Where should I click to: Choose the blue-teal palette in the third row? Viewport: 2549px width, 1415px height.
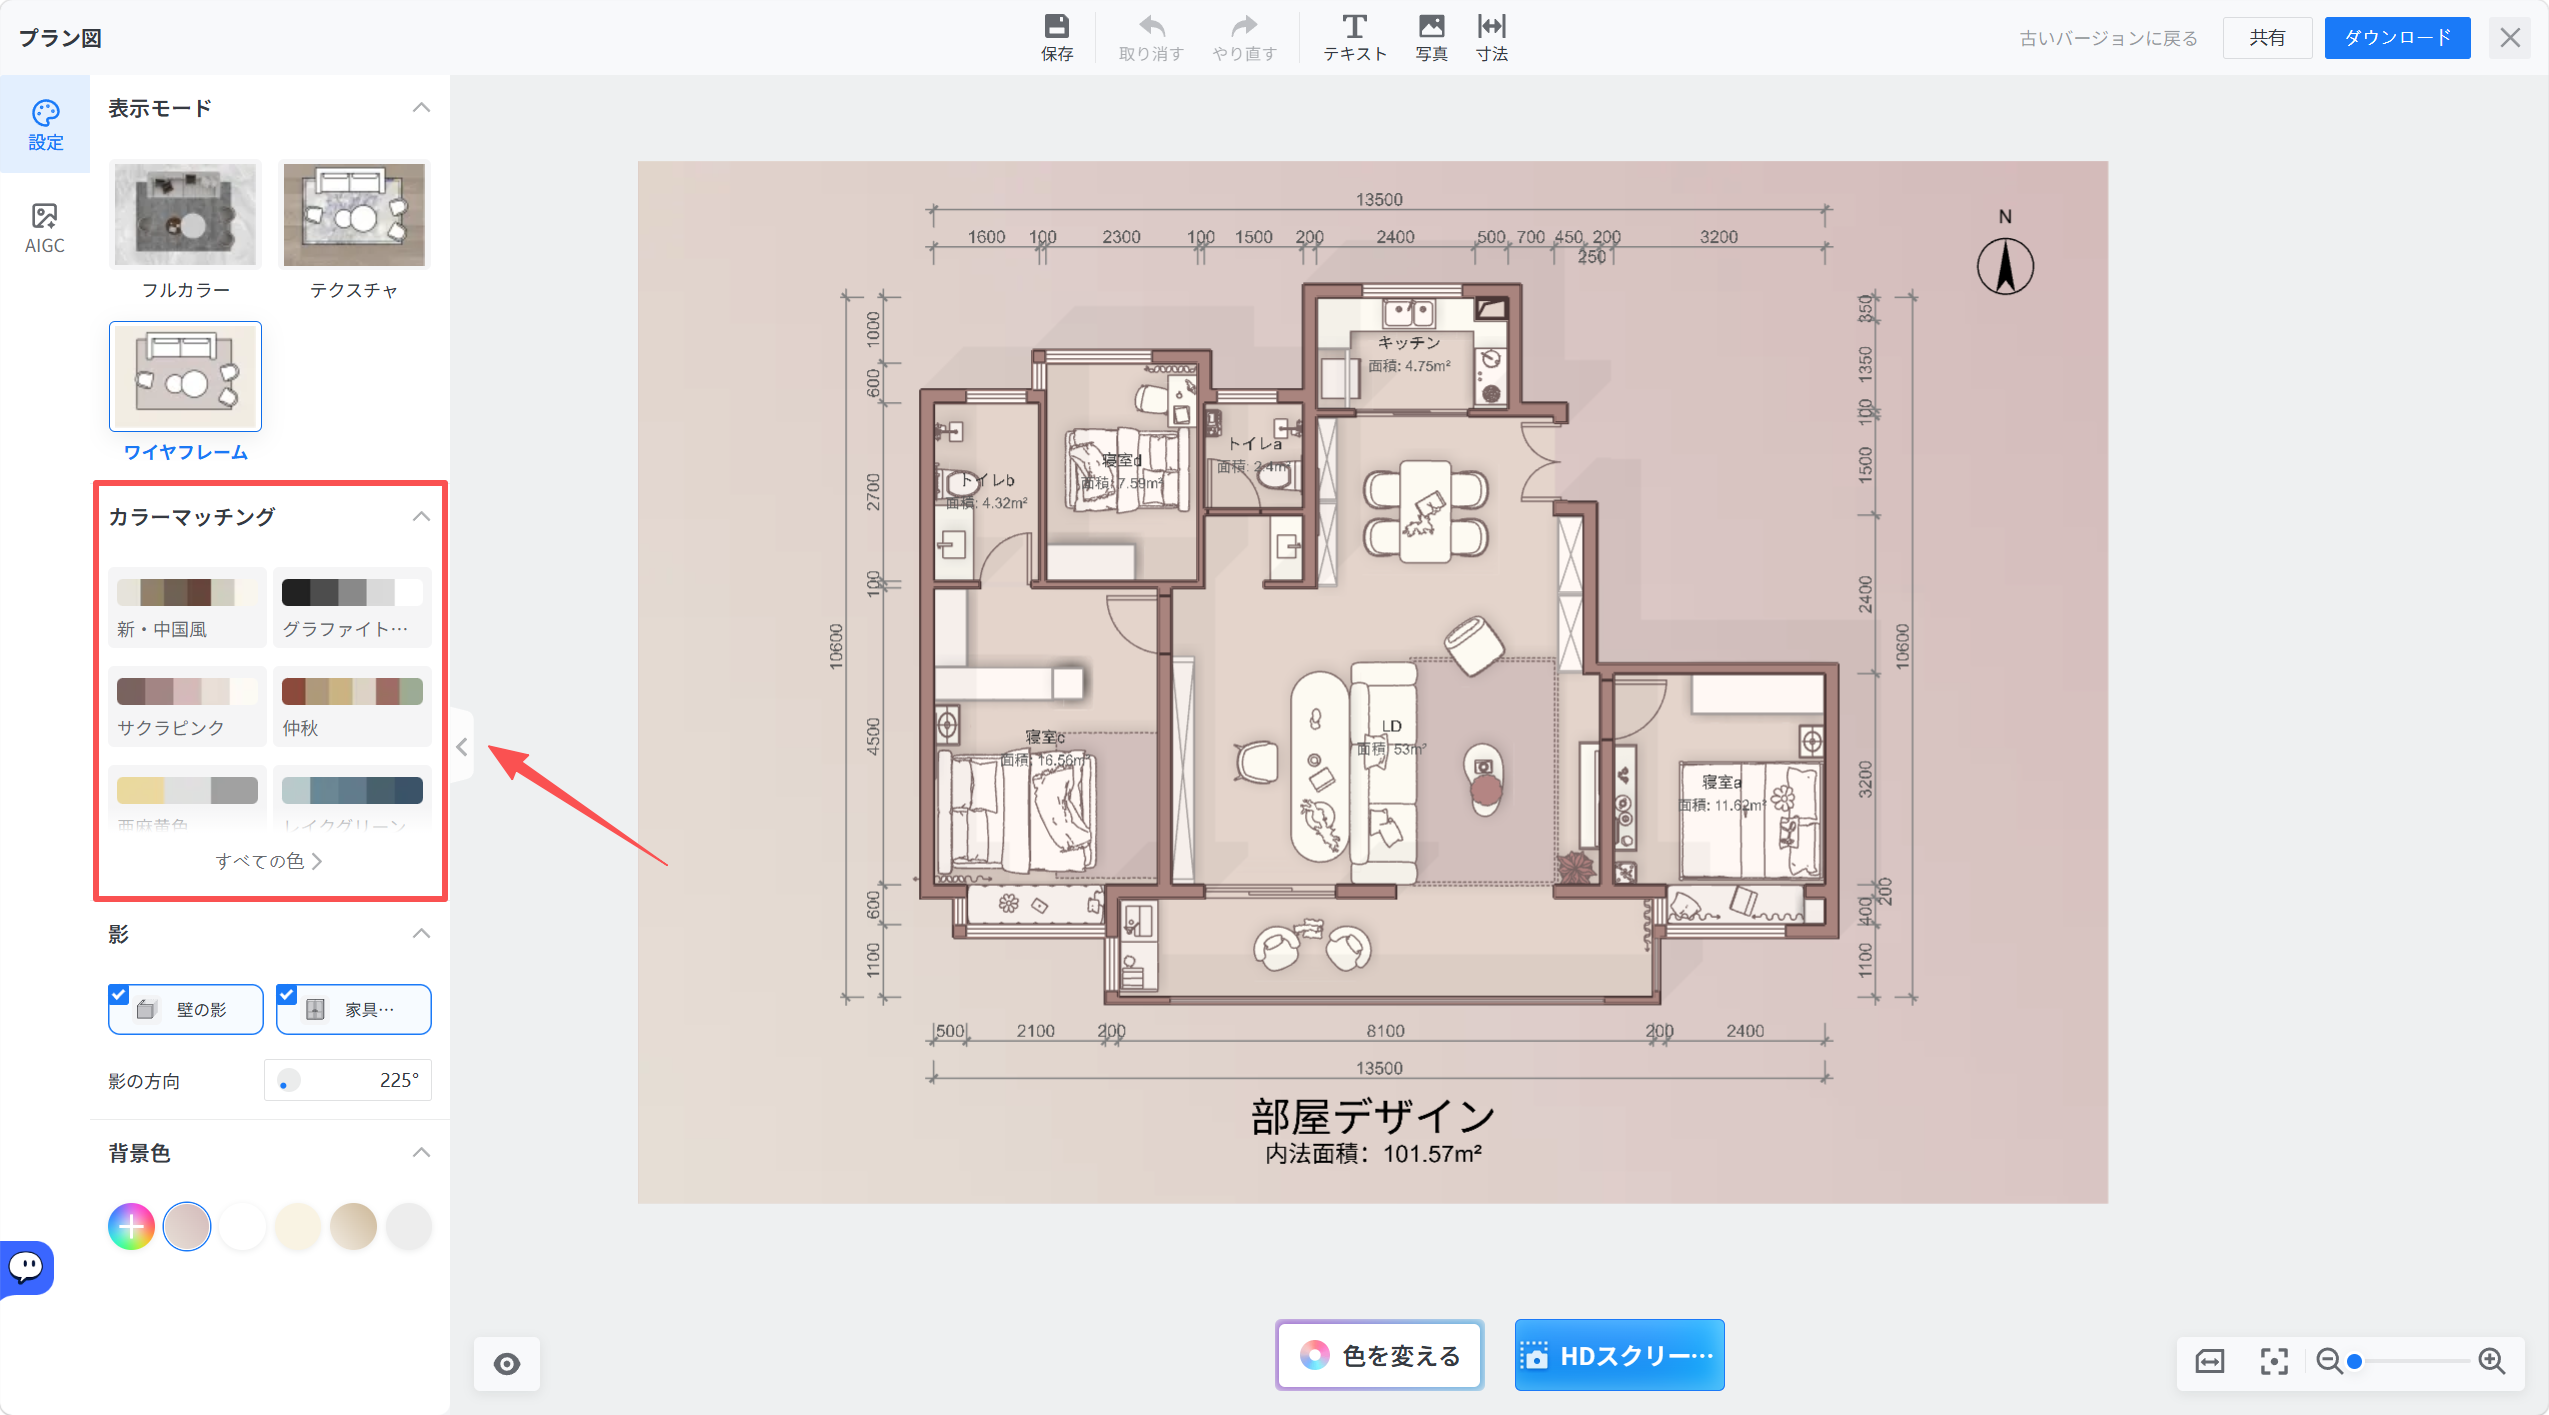pos(352,799)
